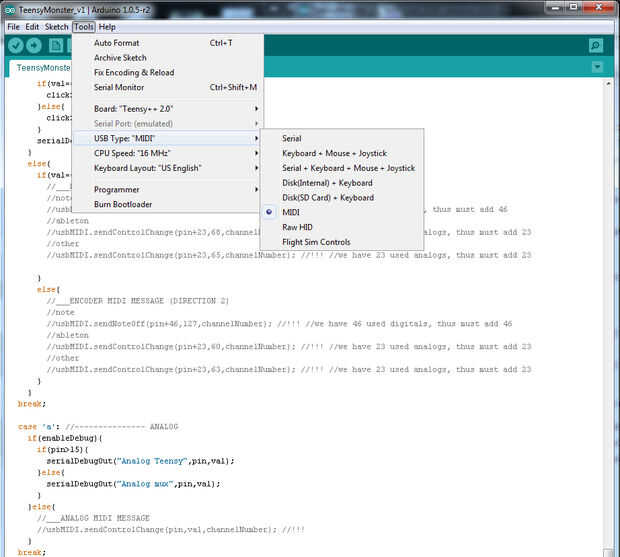The width and height of the screenshot is (620, 557).
Task: Select Fix Encoding & Reload
Action: [x=168, y=73]
